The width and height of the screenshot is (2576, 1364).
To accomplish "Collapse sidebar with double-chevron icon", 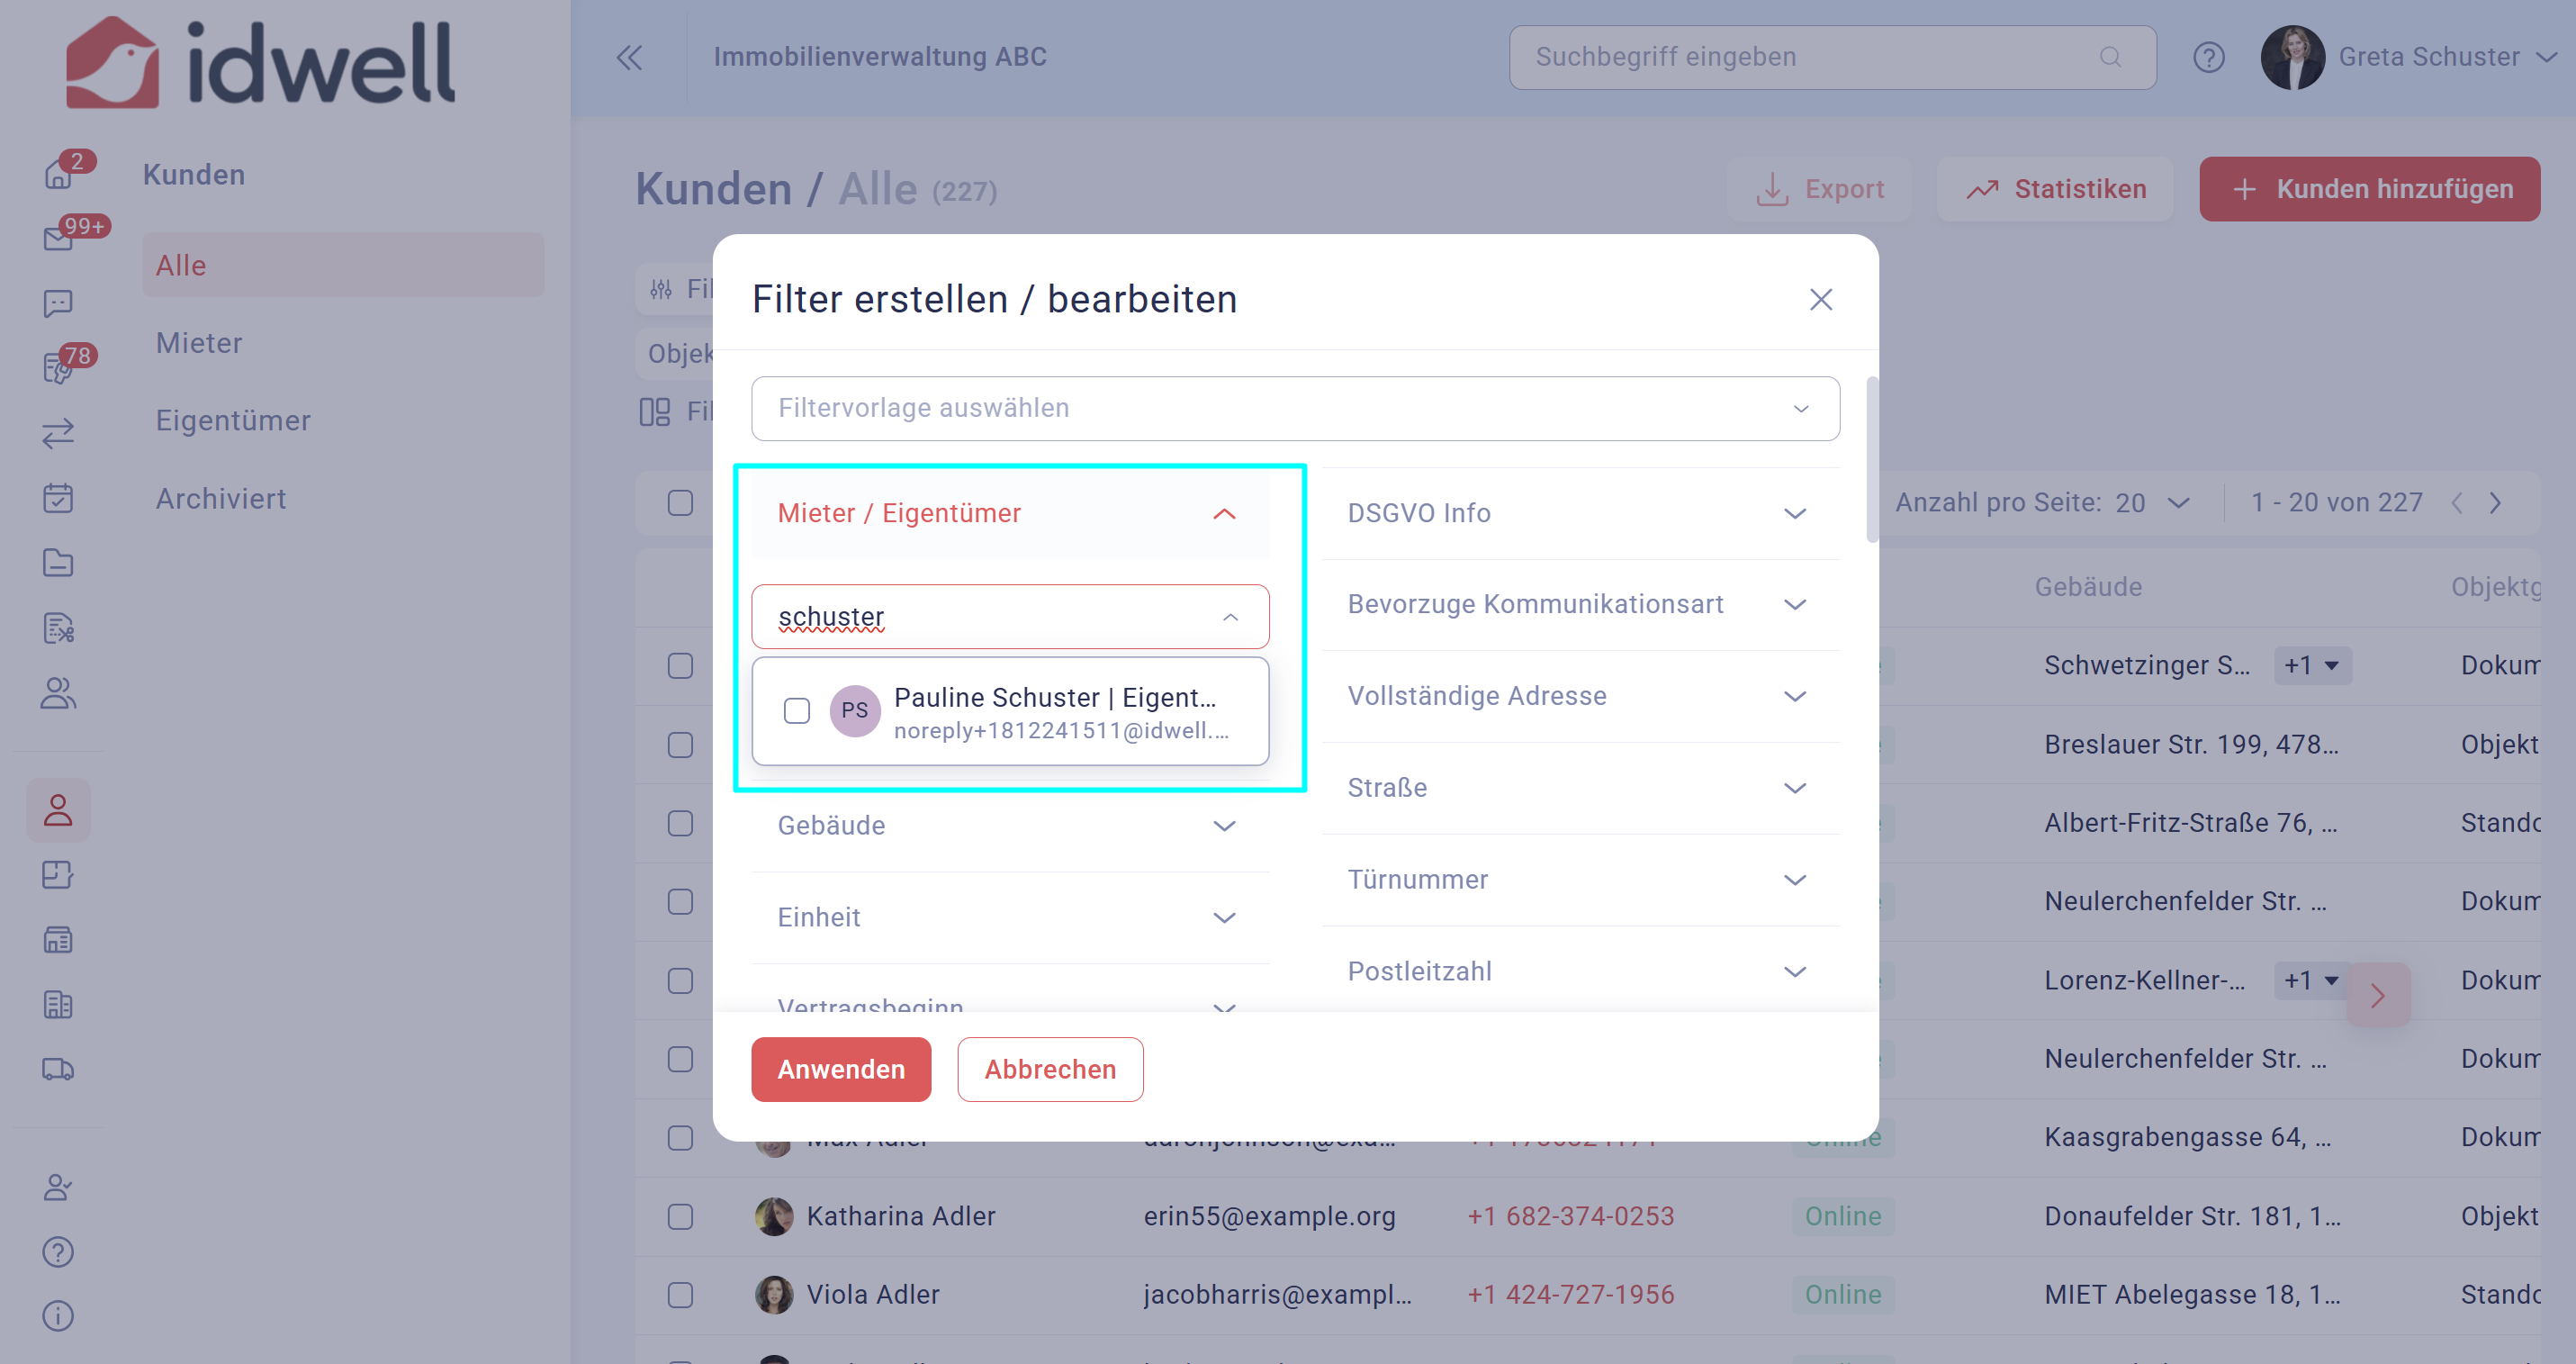I will [629, 57].
